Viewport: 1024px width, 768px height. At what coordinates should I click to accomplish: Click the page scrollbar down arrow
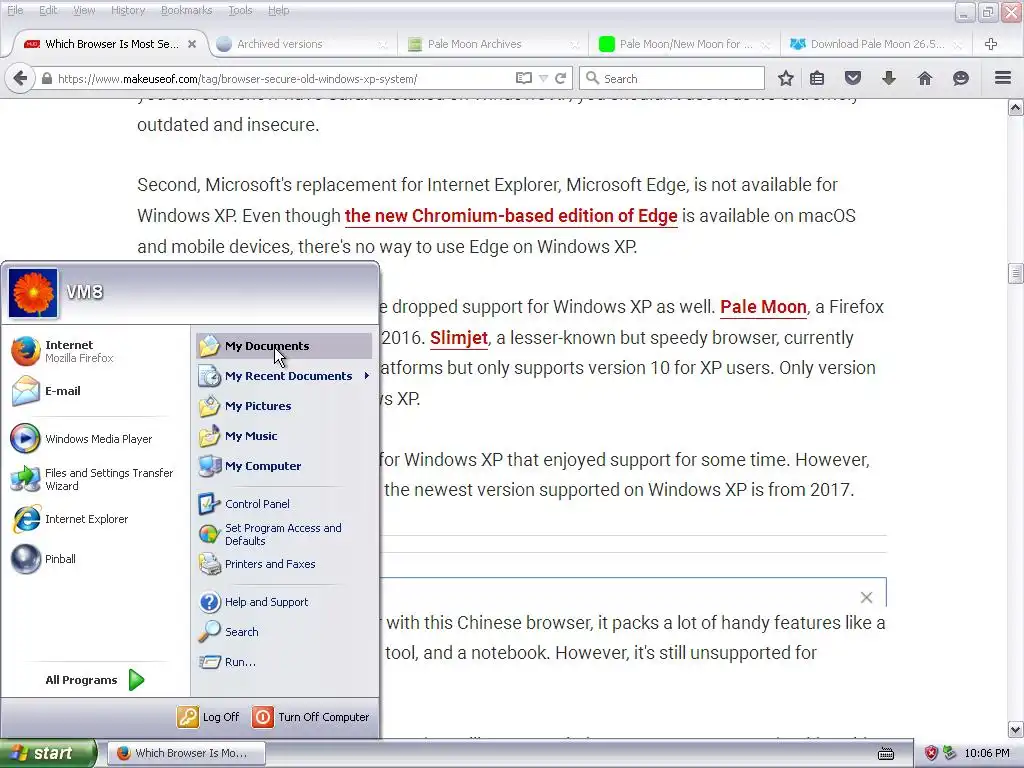pyautogui.click(x=1016, y=729)
